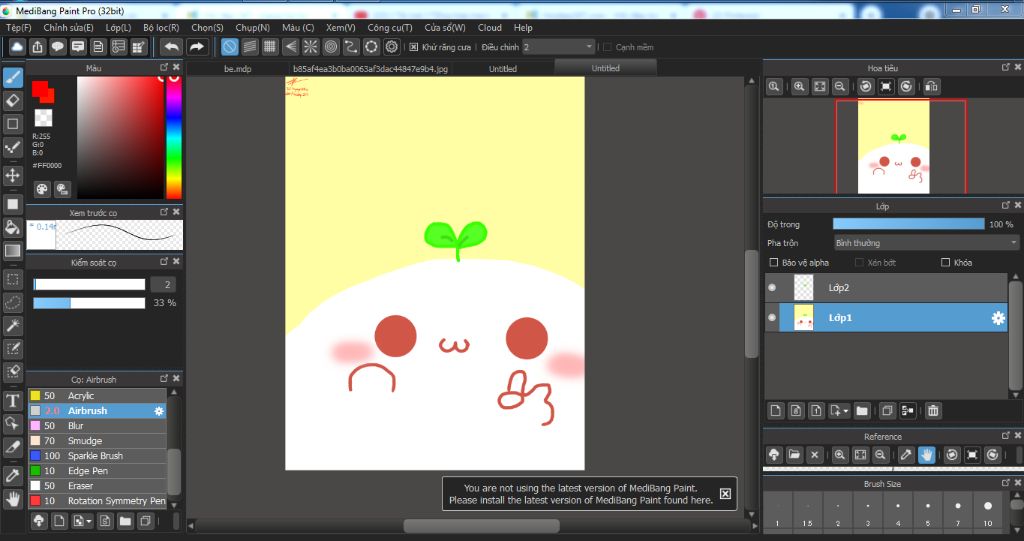Choose brush size 10 preset
This screenshot has height=541, width=1024.
click(987, 512)
